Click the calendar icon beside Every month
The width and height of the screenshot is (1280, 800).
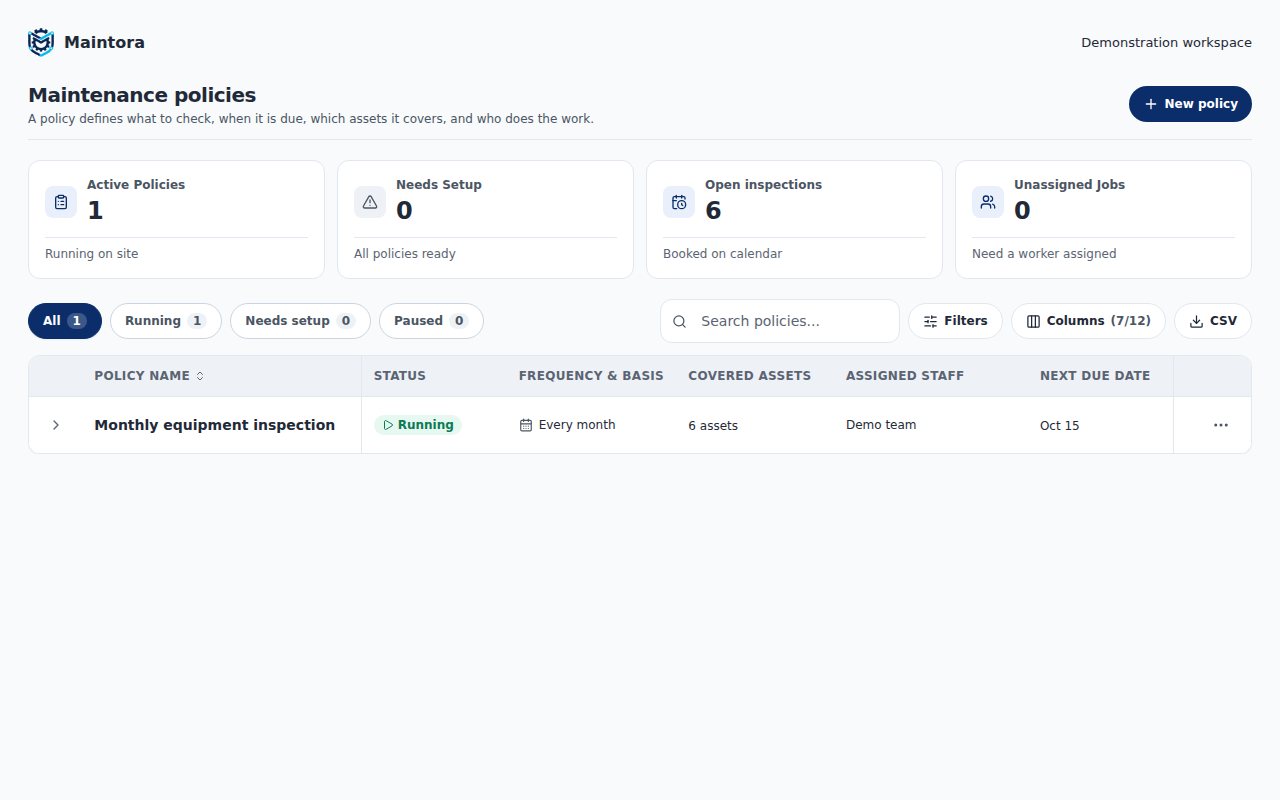pos(526,425)
